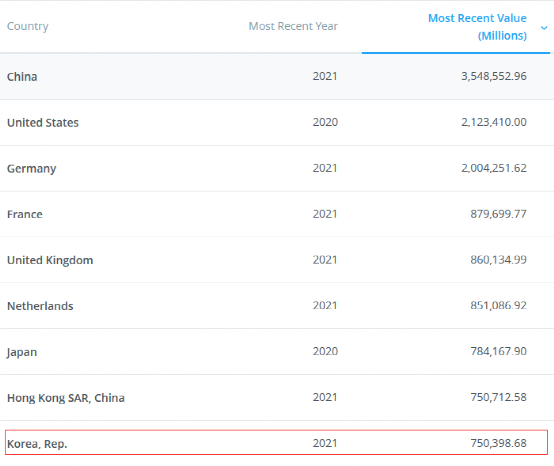Select the Germany row name

tap(31, 169)
